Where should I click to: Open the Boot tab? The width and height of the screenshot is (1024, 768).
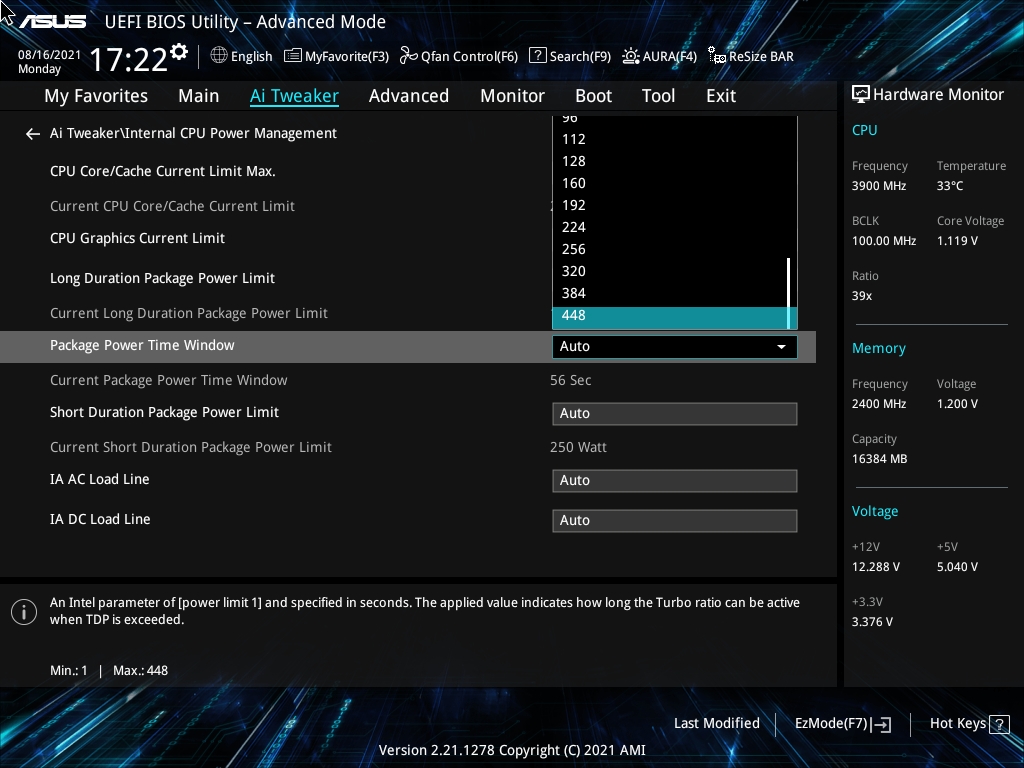[593, 96]
